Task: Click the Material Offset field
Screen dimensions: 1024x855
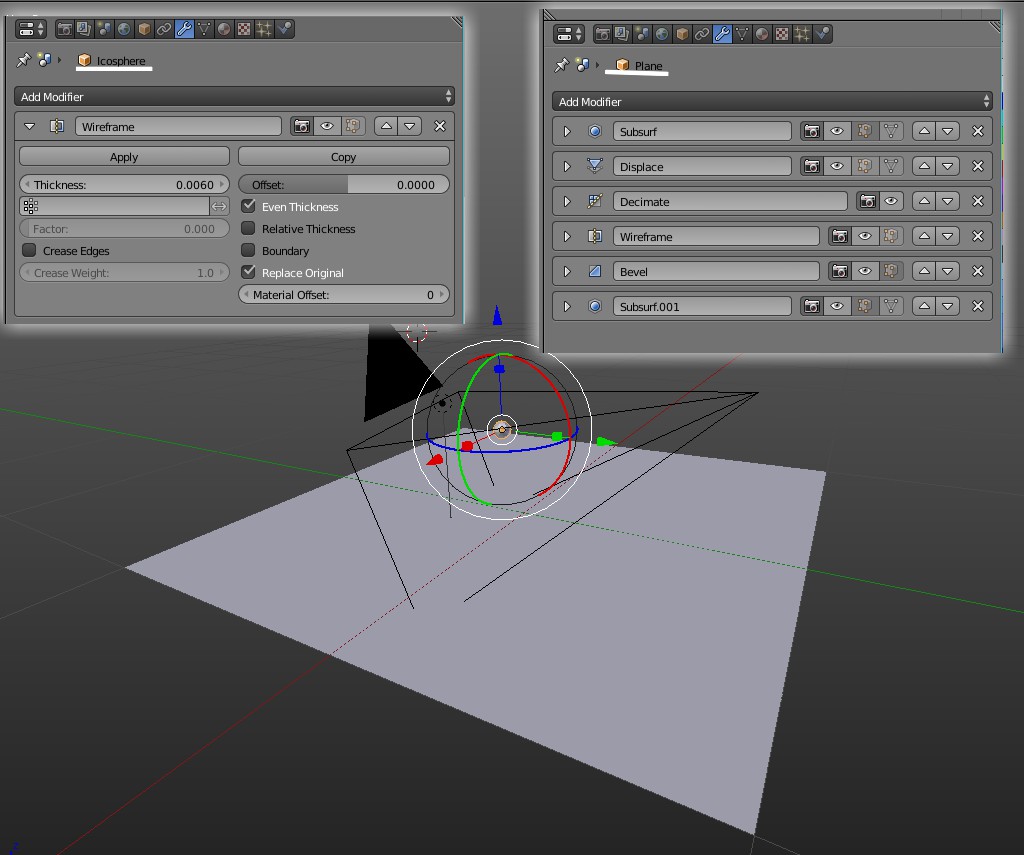Action: coord(344,295)
